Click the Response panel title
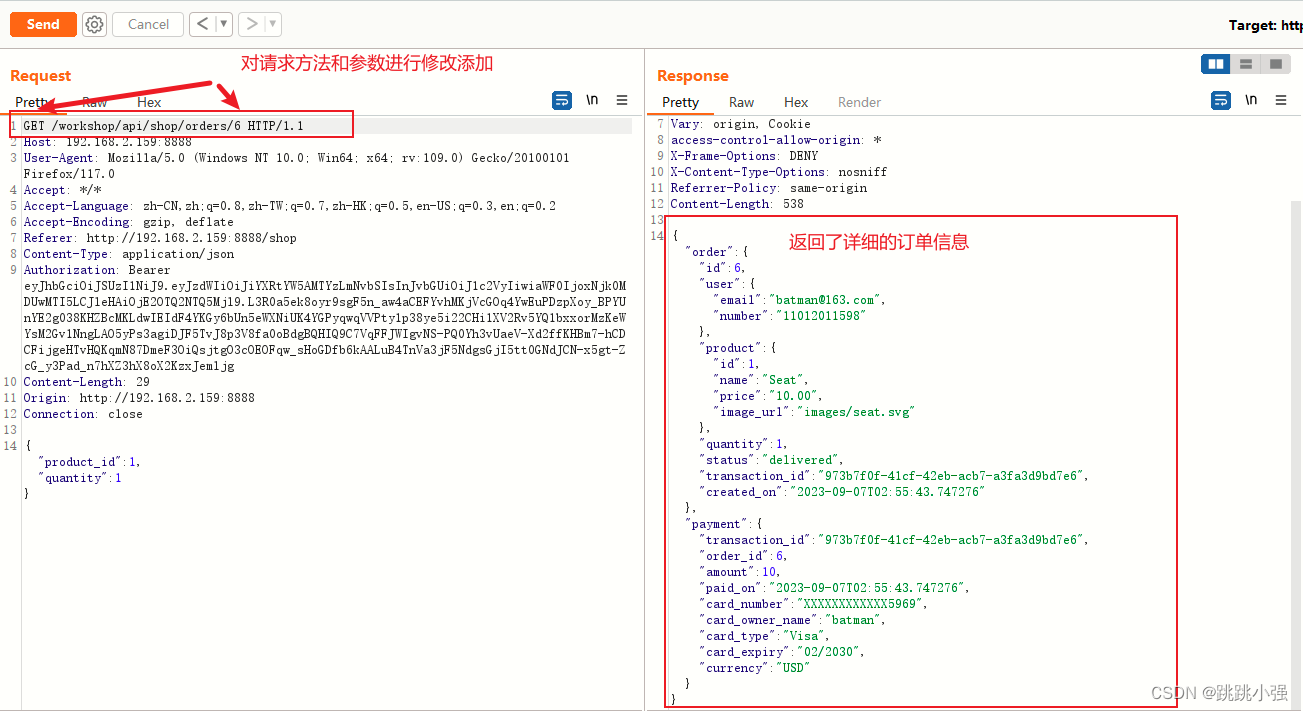 (x=692, y=76)
